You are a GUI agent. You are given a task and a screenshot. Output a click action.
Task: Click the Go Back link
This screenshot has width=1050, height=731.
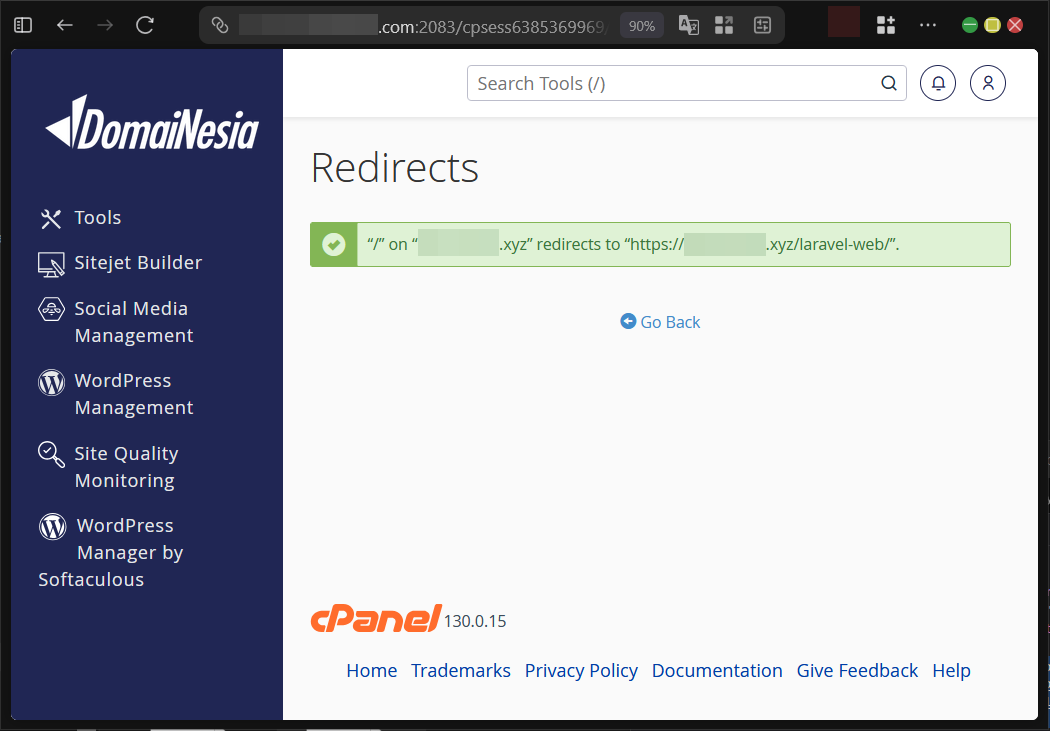coord(660,322)
